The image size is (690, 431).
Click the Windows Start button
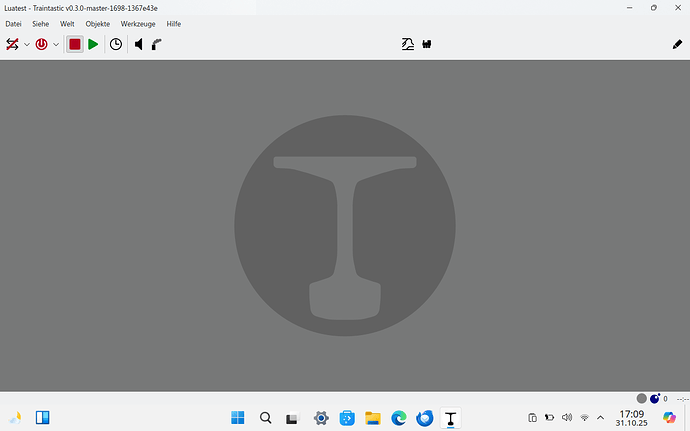click(238, 418)
